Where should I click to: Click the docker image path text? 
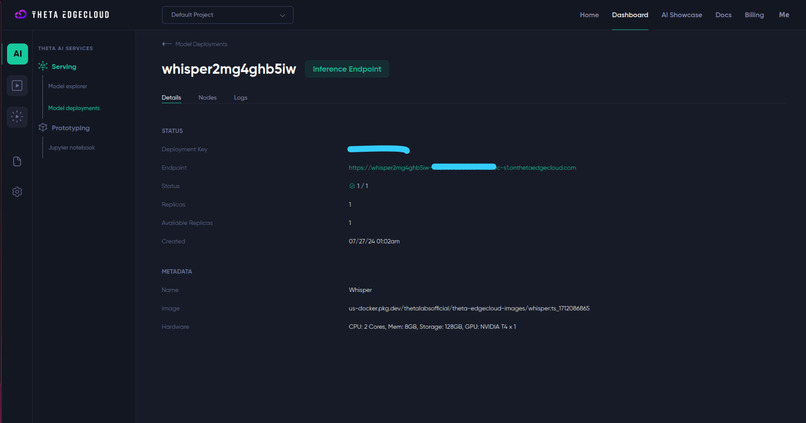coord(469,308)
